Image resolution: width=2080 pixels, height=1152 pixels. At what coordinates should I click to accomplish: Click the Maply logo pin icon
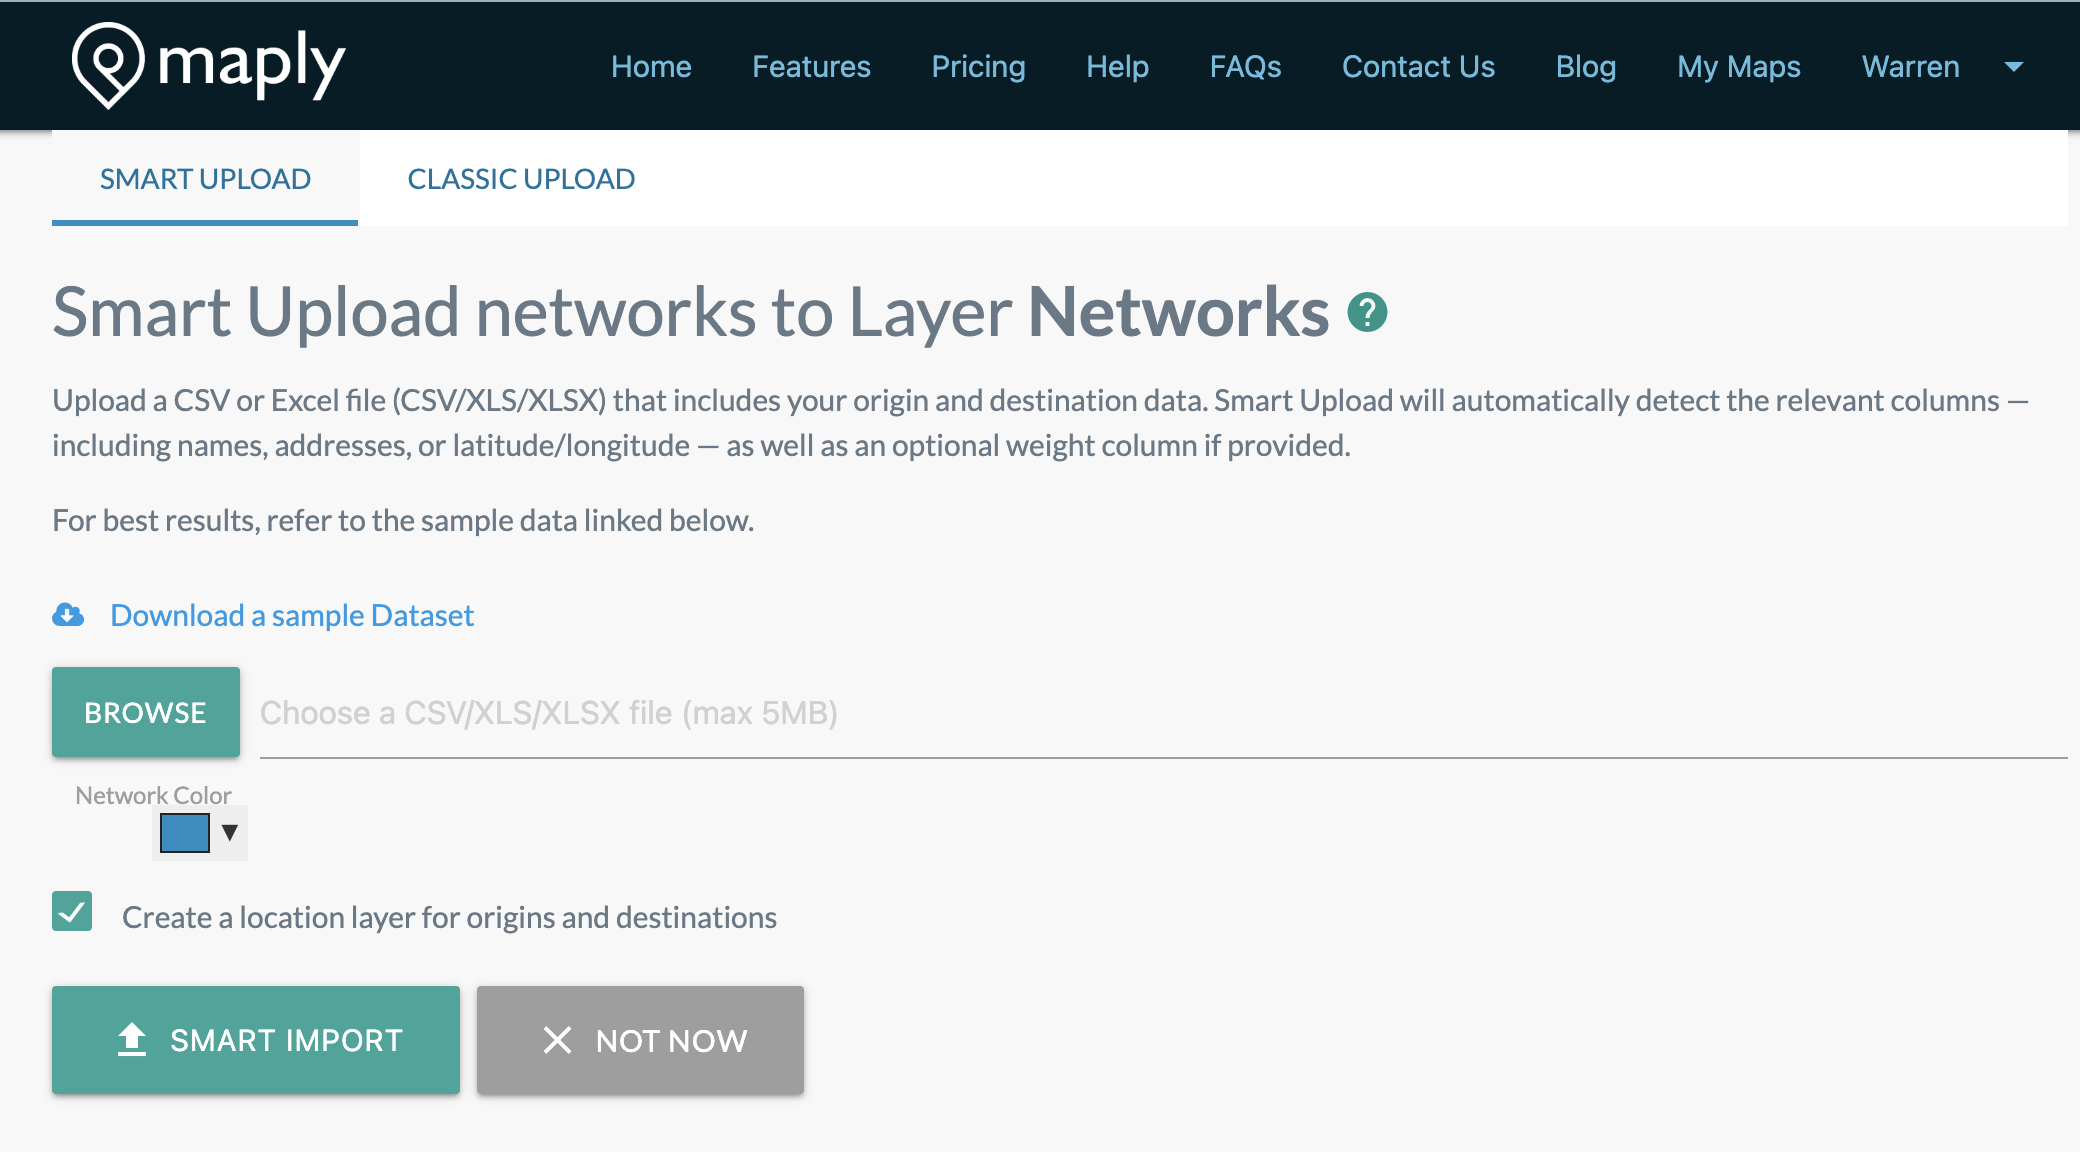[x=108, y=64]
